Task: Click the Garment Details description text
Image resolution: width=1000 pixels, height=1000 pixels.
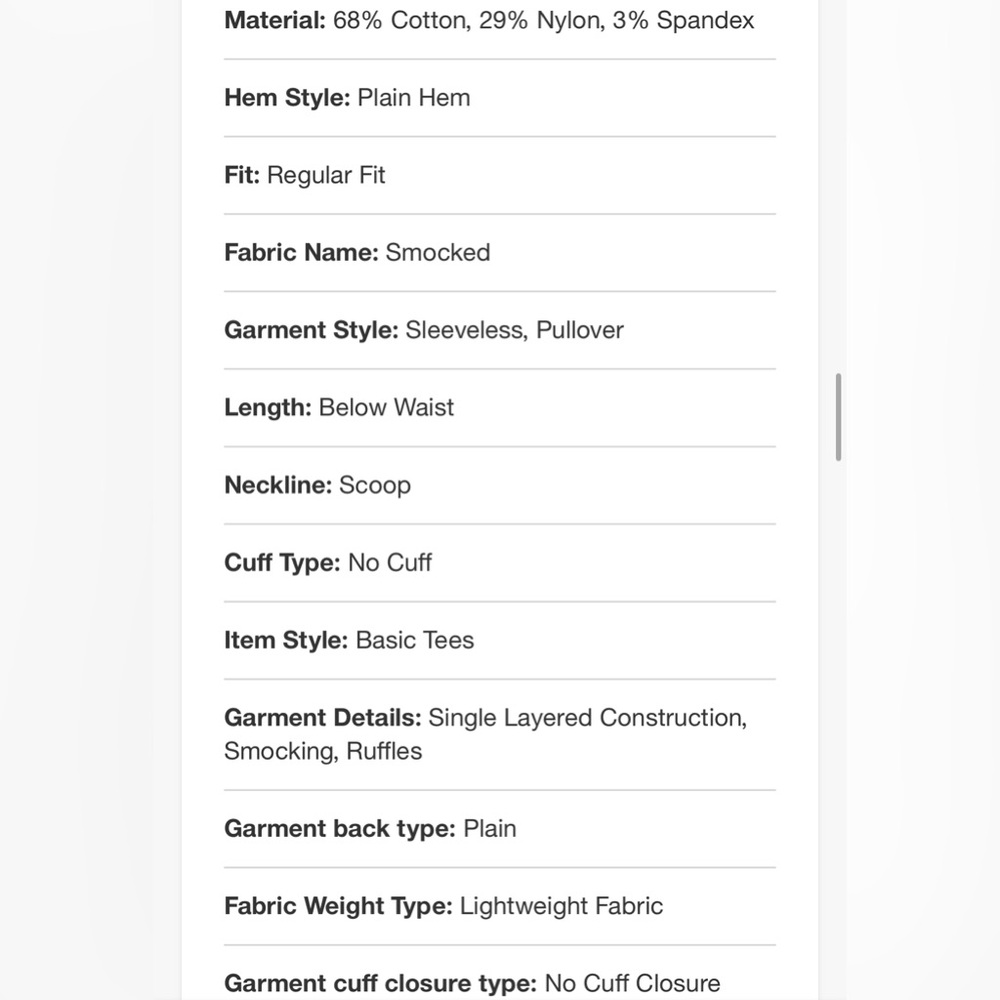Action: click(485, 734)
